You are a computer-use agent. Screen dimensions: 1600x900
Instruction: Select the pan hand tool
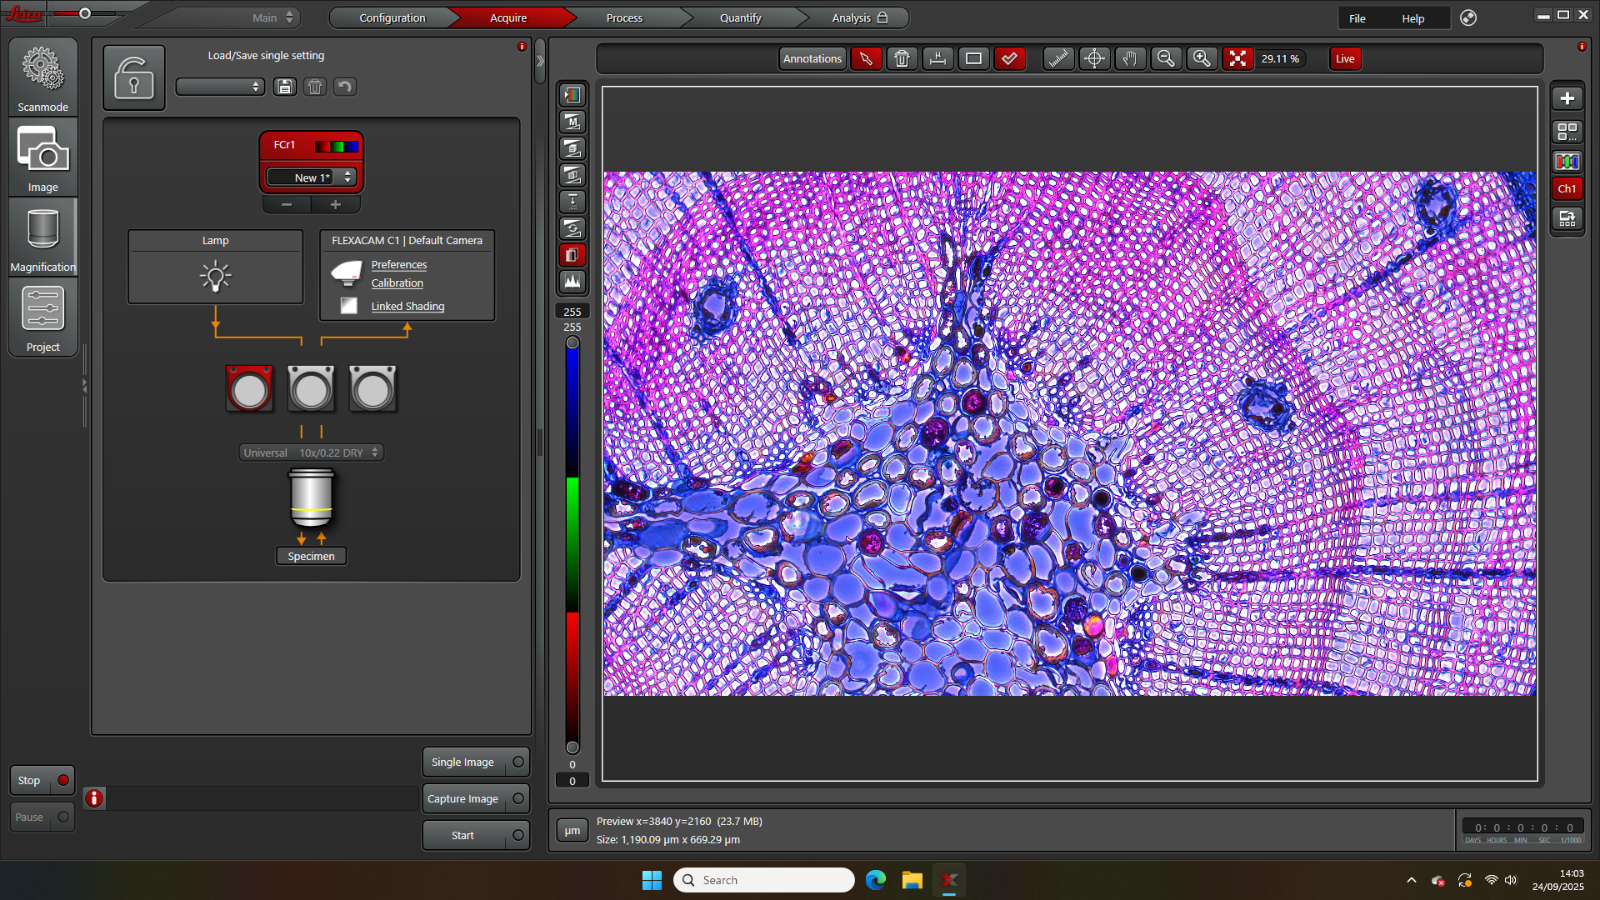point(1130,59)
